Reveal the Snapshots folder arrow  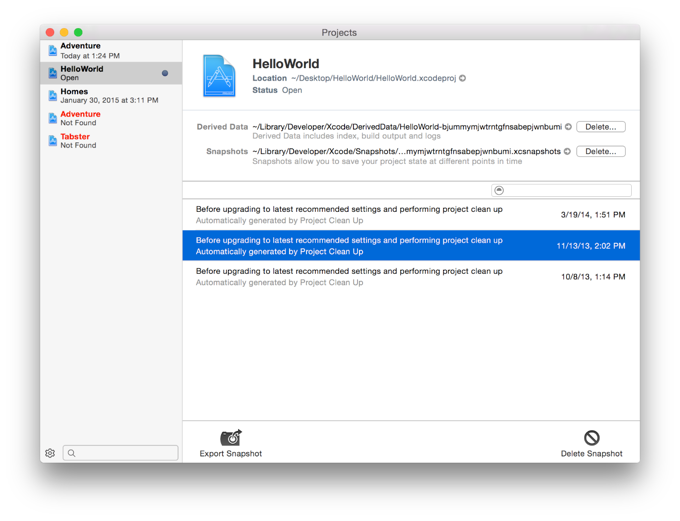click(567, 151)
